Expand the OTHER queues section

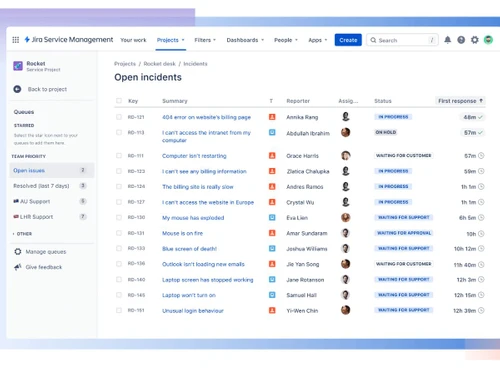pos(22,234)
